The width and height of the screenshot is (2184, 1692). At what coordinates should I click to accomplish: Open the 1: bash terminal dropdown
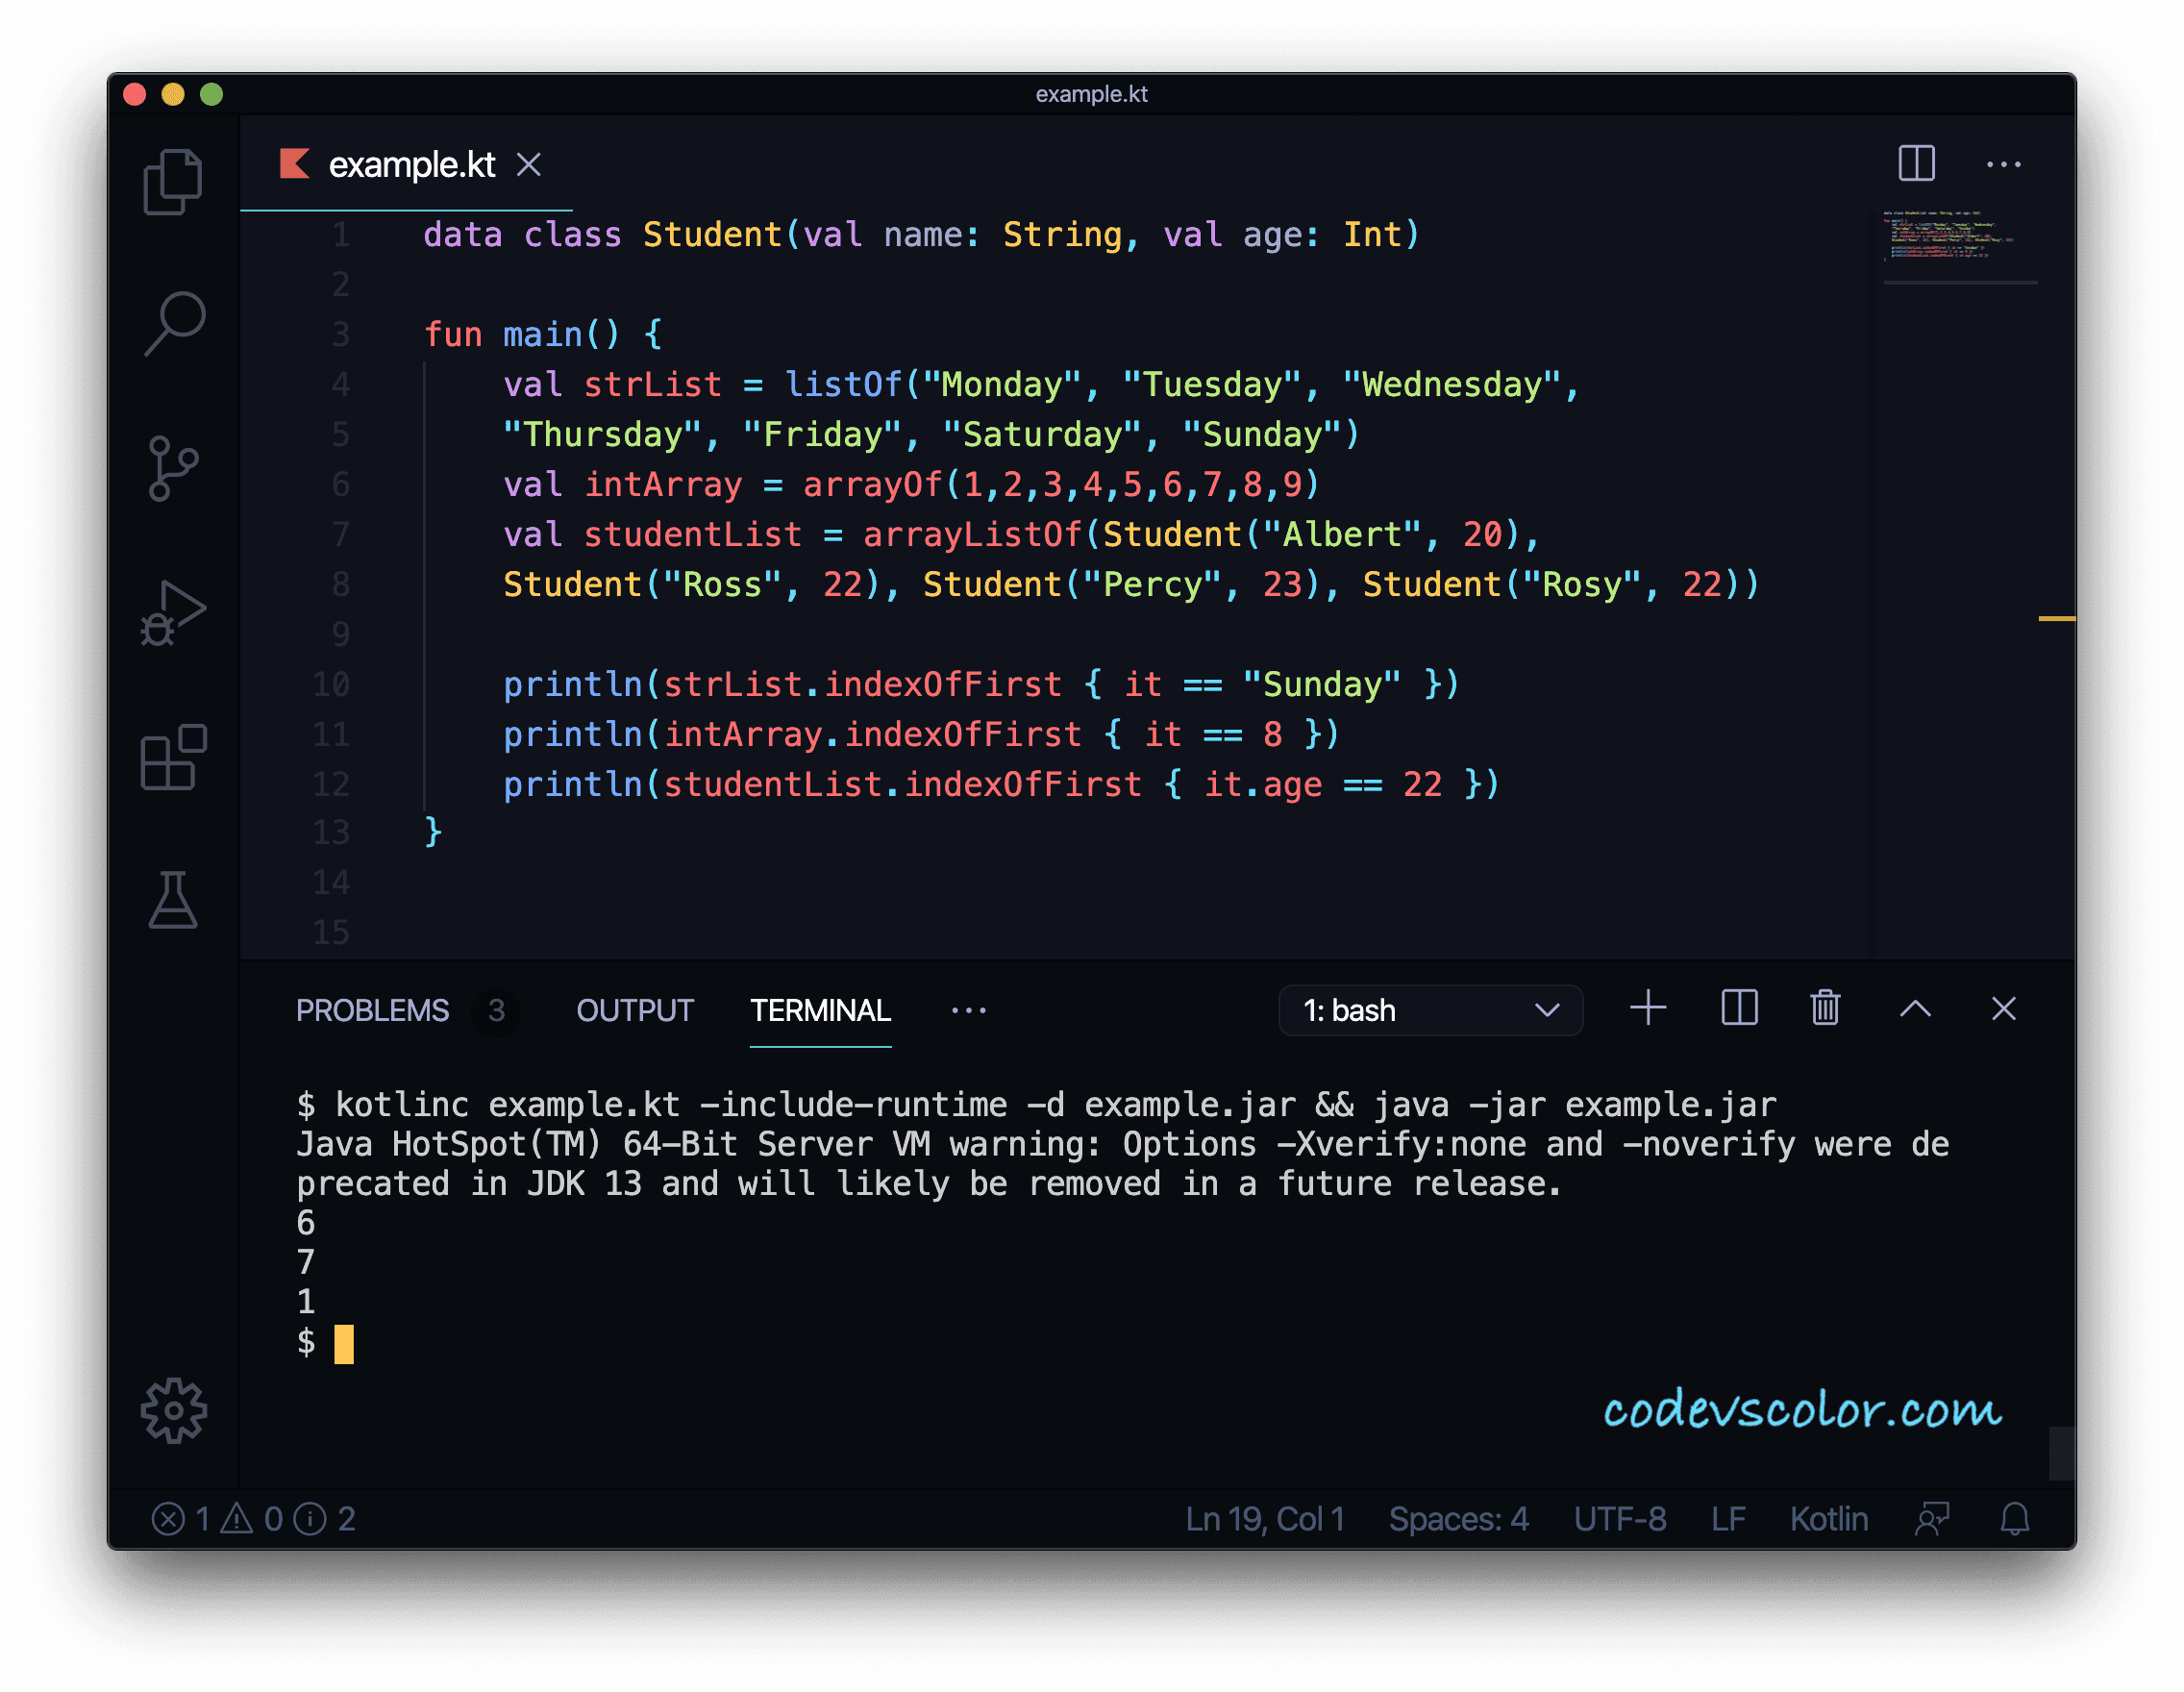coord(1430,1010)
